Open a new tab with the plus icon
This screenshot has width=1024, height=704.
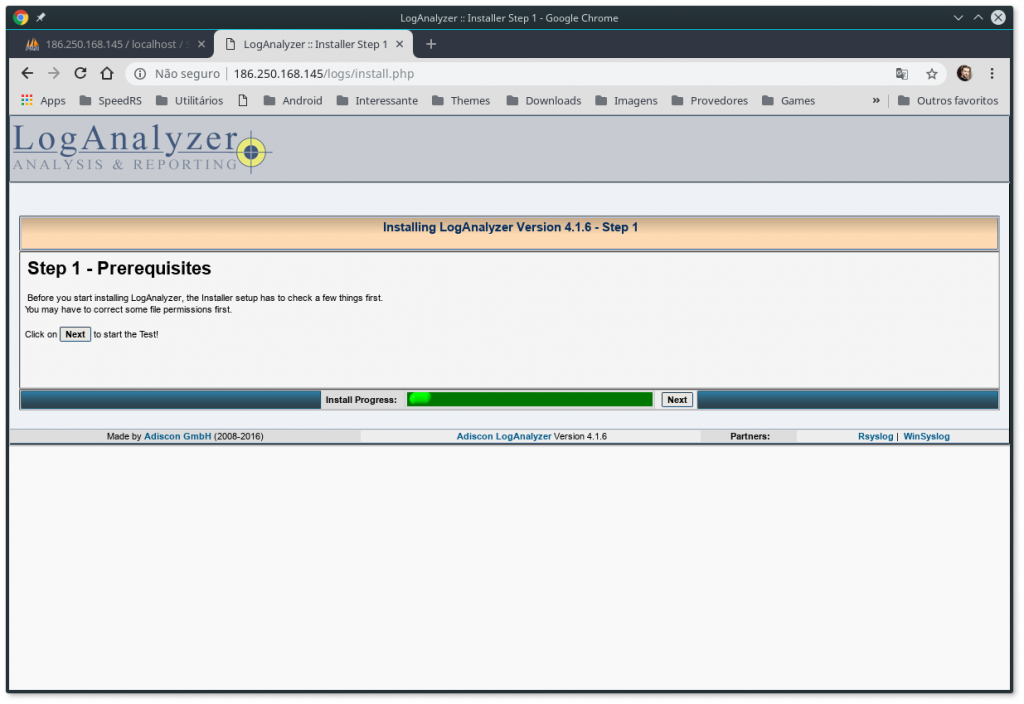430,44
